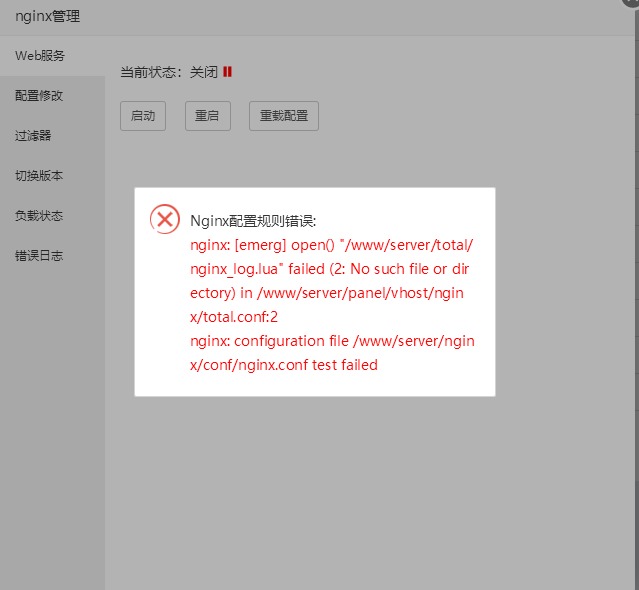This screenshot has height=590, width=639.
Task: Open the 过滤器 section
Action: pyautogui.click(x=52, y=136)
